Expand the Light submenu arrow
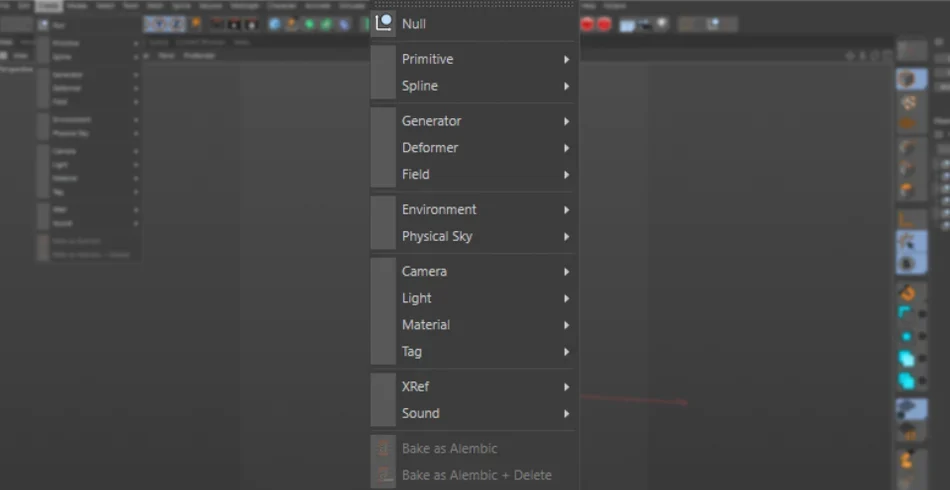 (566, 298)
